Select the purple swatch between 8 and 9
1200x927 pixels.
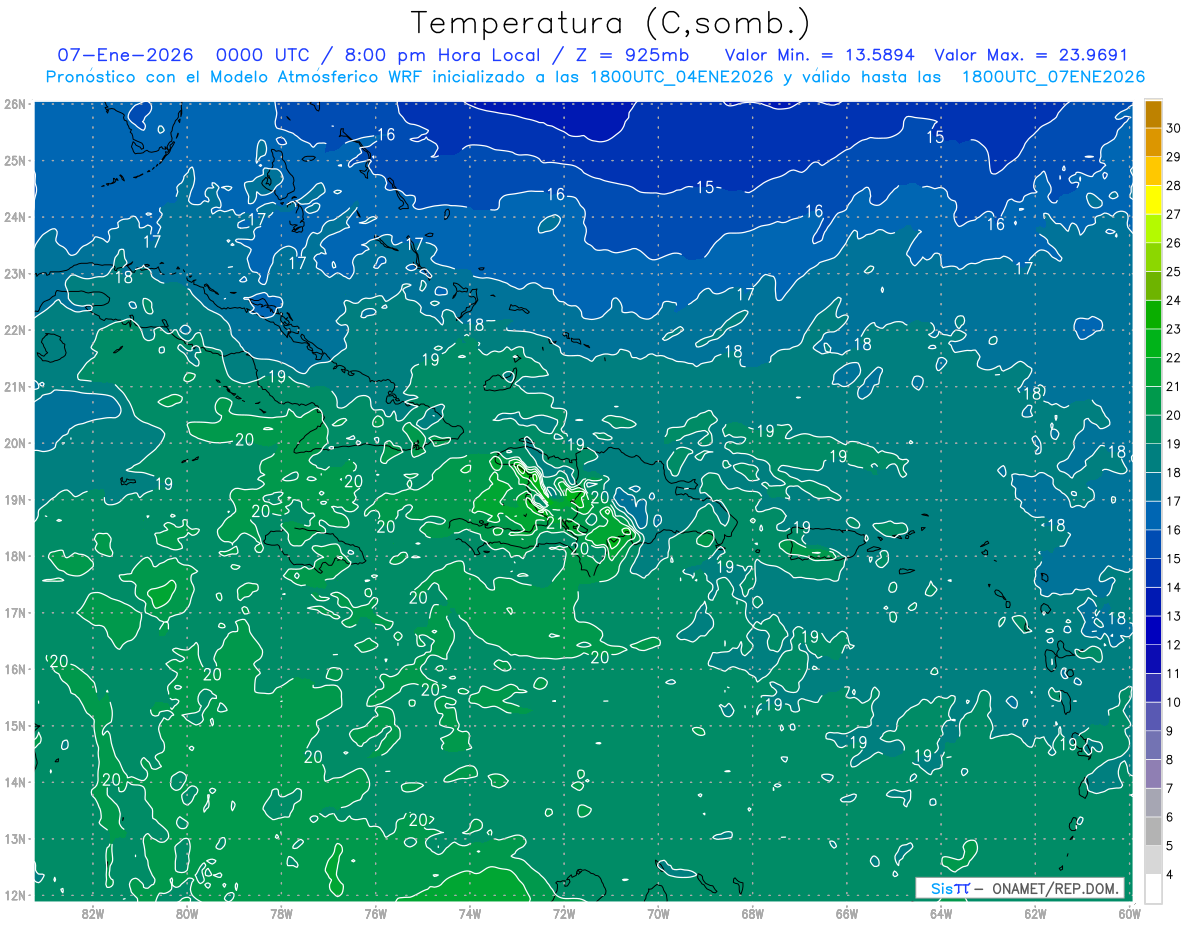pos(1153,745)
